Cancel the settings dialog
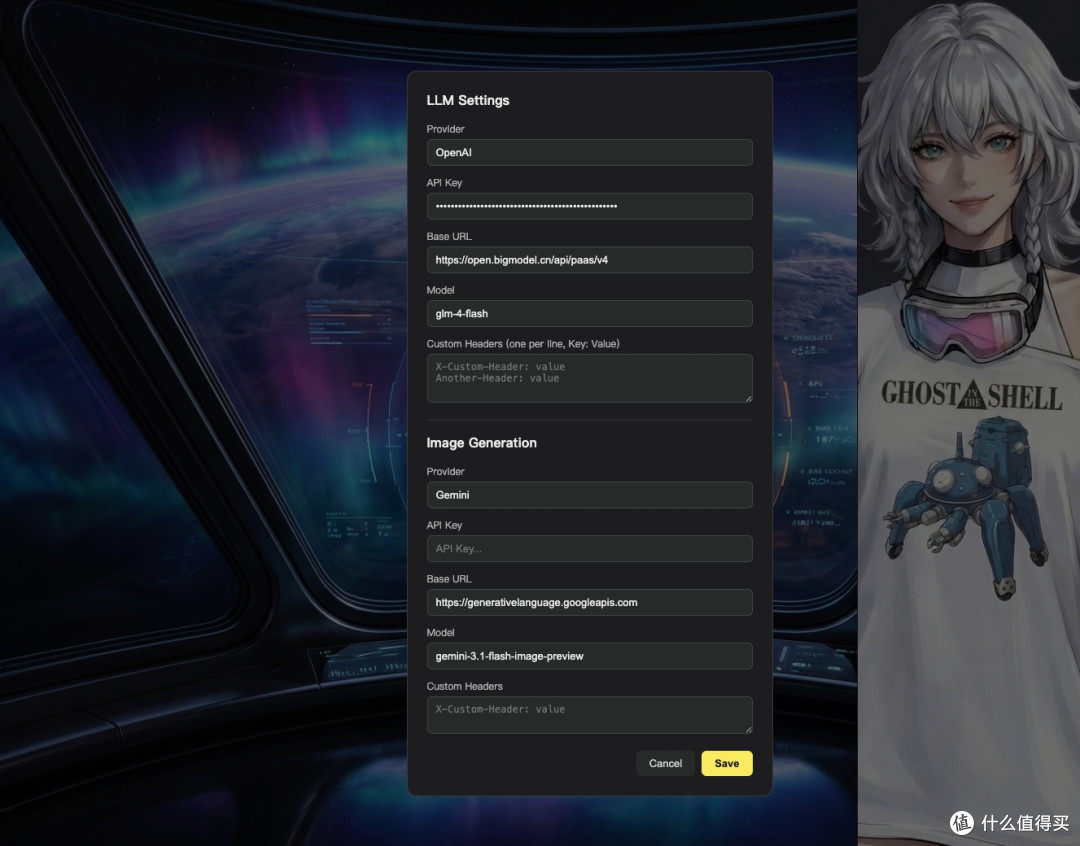The height and width of the screenshot is (846, 1080). pyautogui.click(x=665, y=763)
